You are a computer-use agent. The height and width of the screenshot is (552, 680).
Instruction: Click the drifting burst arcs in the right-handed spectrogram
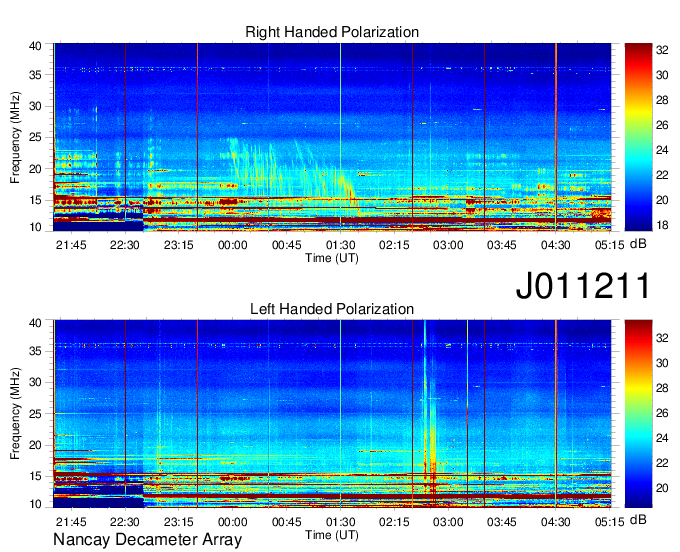295,171
